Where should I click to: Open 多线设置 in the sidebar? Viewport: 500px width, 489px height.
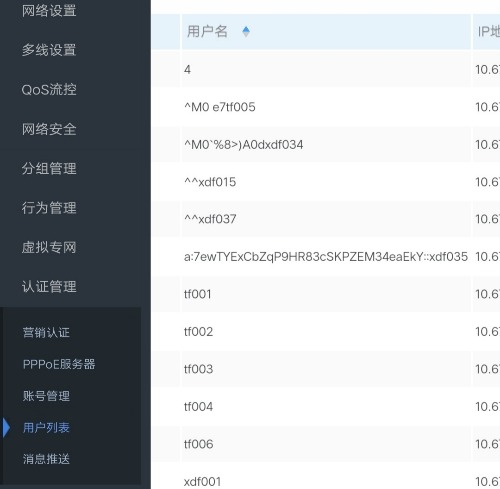49,50
